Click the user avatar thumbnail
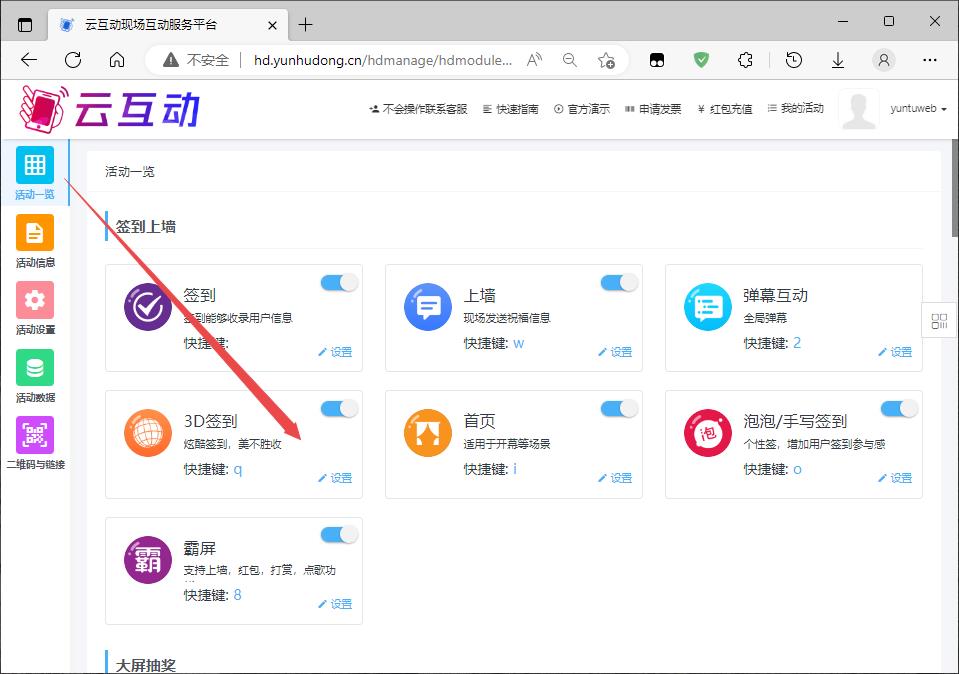 click(x=859, y=109)
